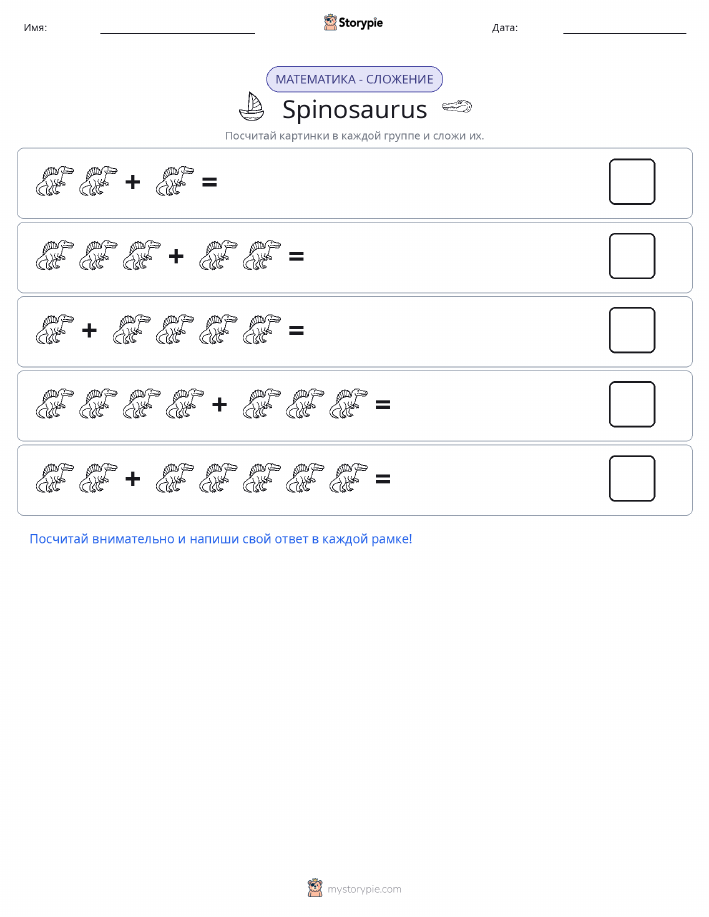Select the answer box in the third row

[632, 330]
